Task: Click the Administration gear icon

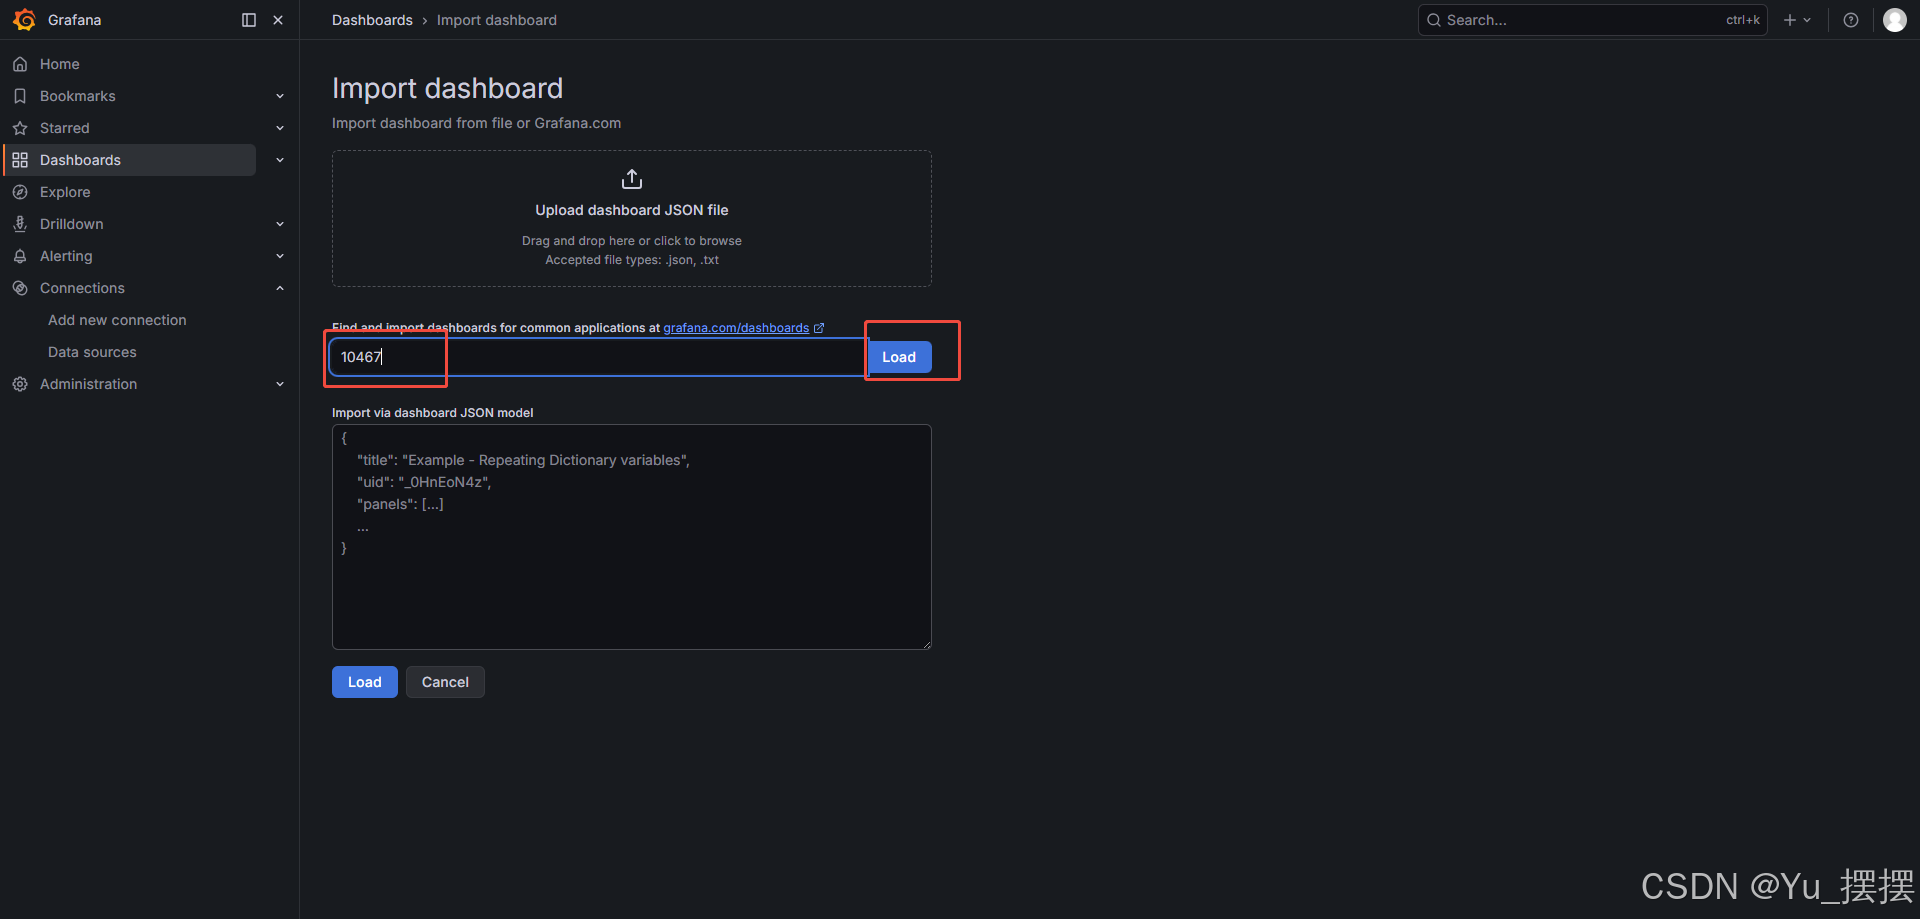Action: (20, 384)
